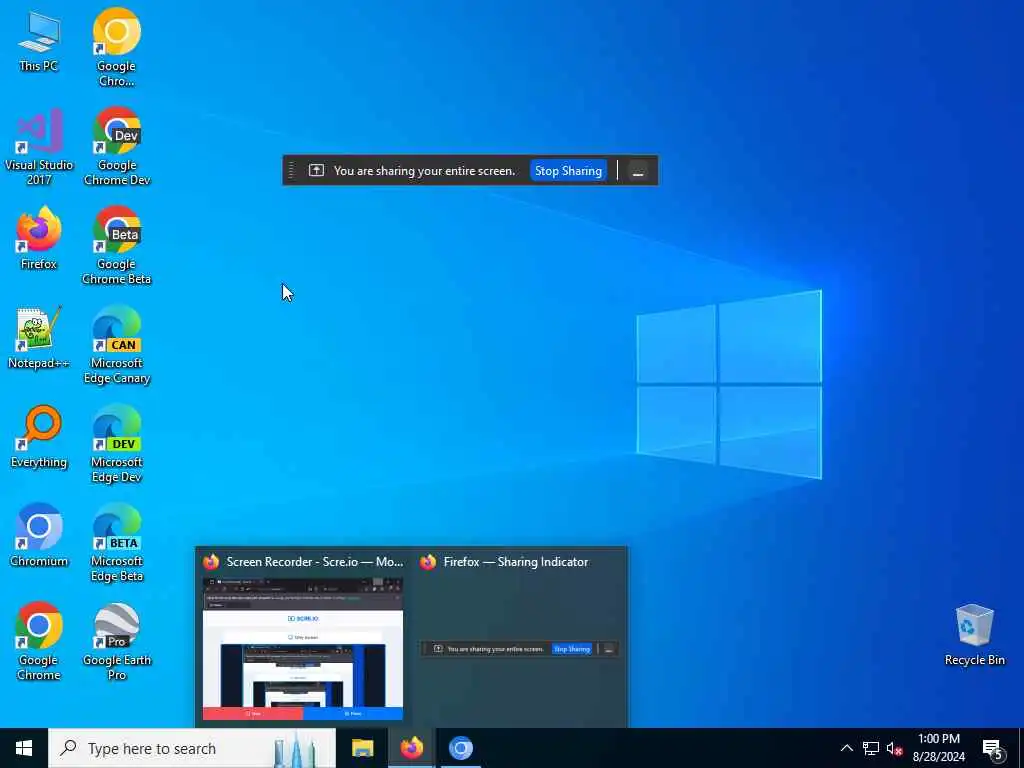Click the Firefox — Sharing Indicator preview title
This screenshot has width=1024, height=768.
pos(516,562)
